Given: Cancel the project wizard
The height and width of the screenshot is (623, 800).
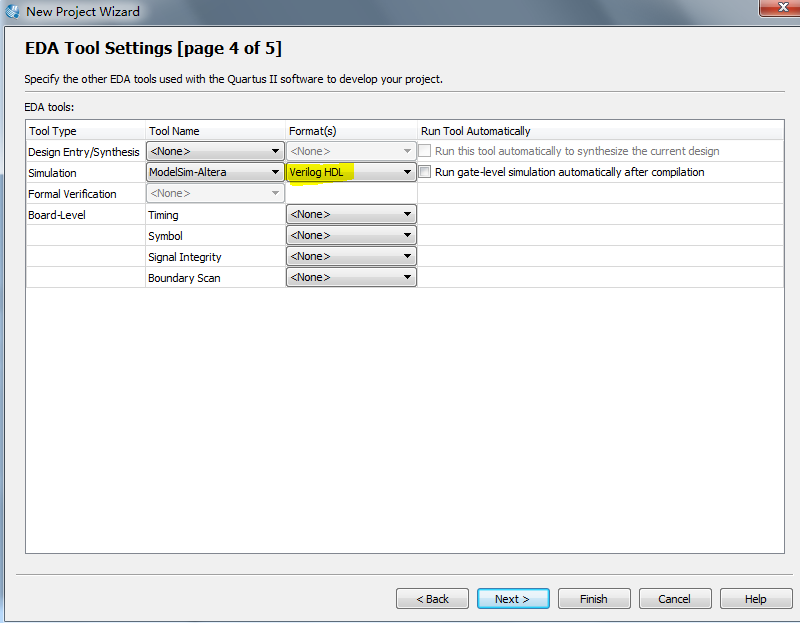Looking at the screenshot, I should (674, 599).
